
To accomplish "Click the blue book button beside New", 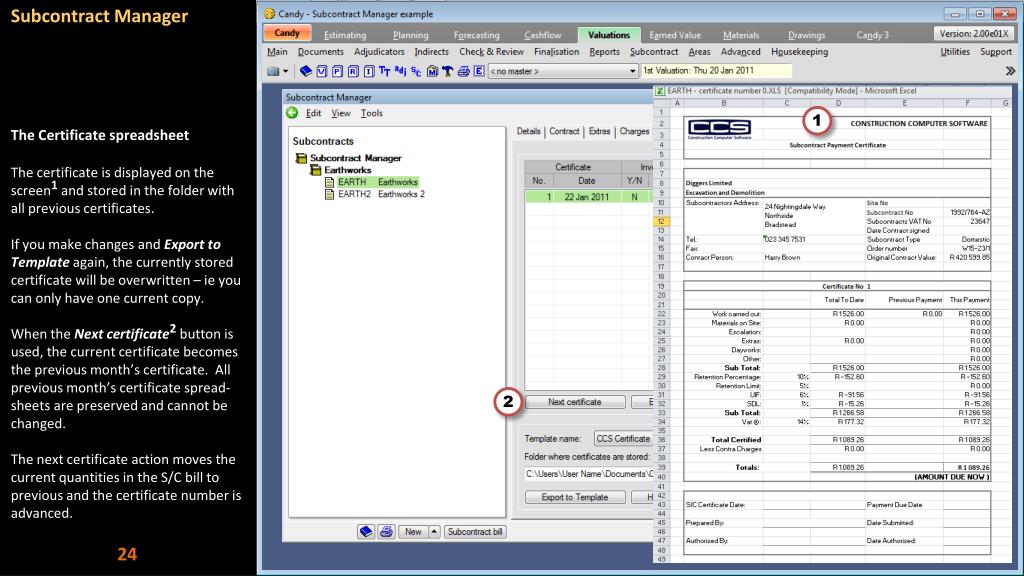I will pyautogui.click(x=366, y=532).
